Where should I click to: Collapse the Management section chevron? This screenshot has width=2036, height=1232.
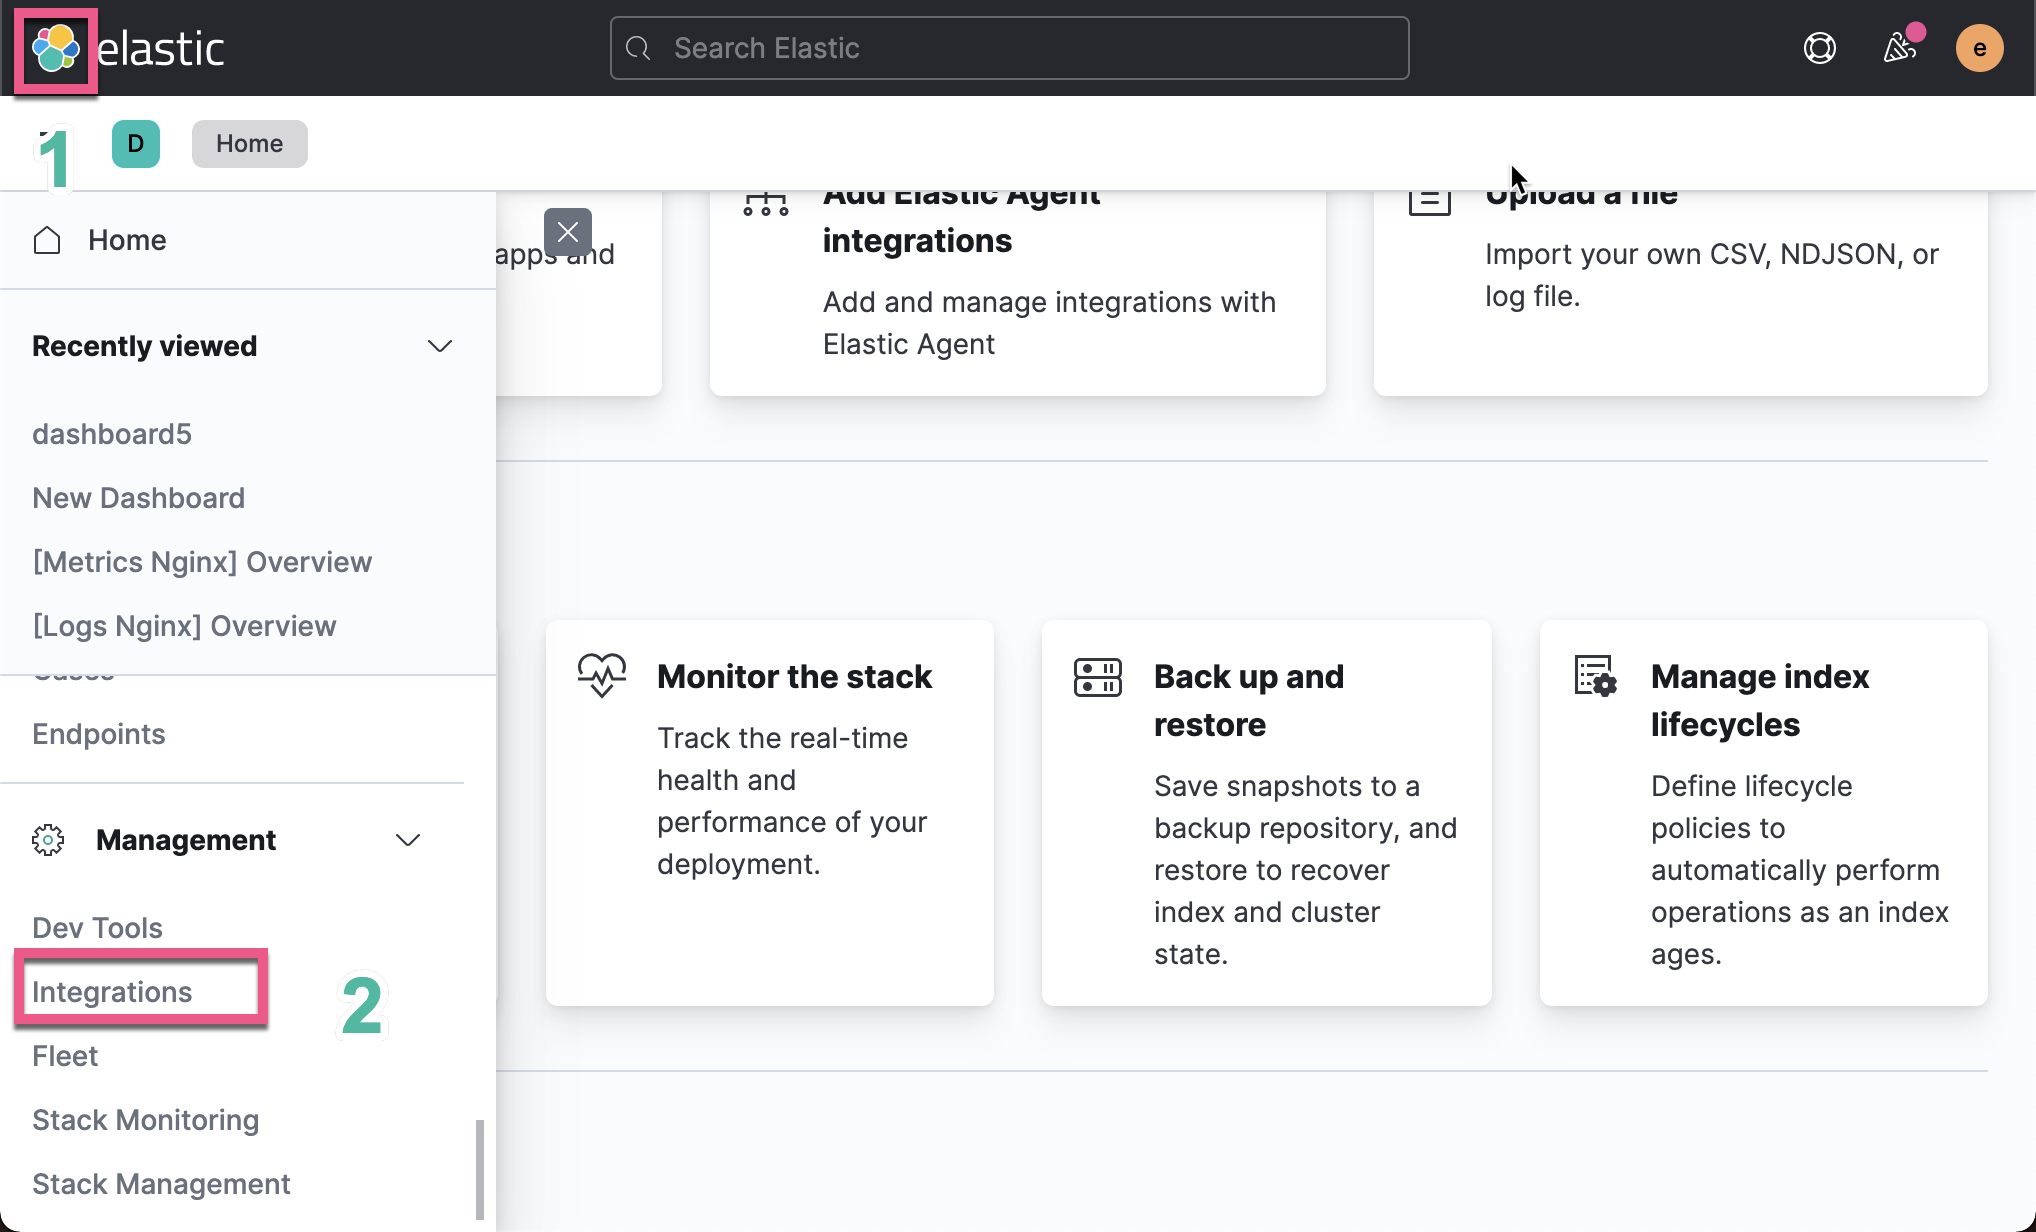point(408,840)
